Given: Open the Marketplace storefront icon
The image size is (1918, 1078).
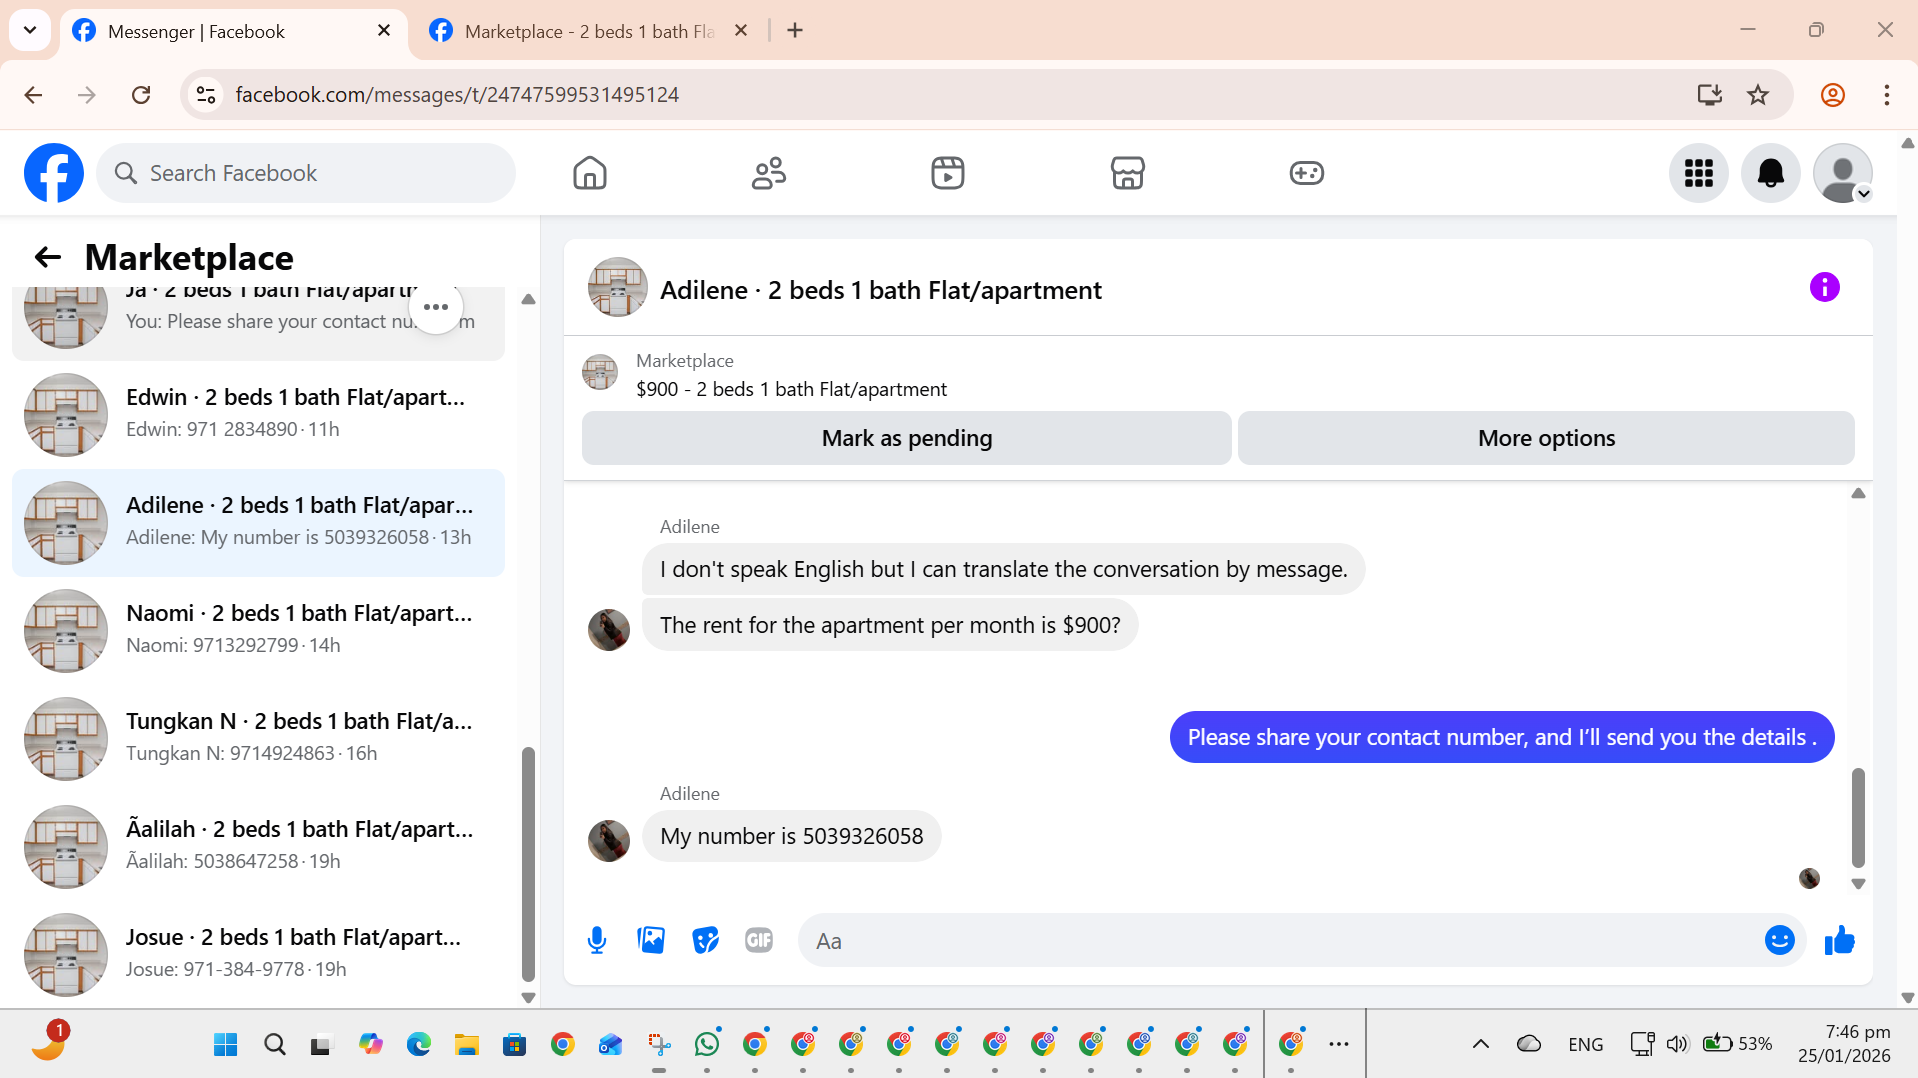Looking at the screenshot, I should (x=1127, y=173).
